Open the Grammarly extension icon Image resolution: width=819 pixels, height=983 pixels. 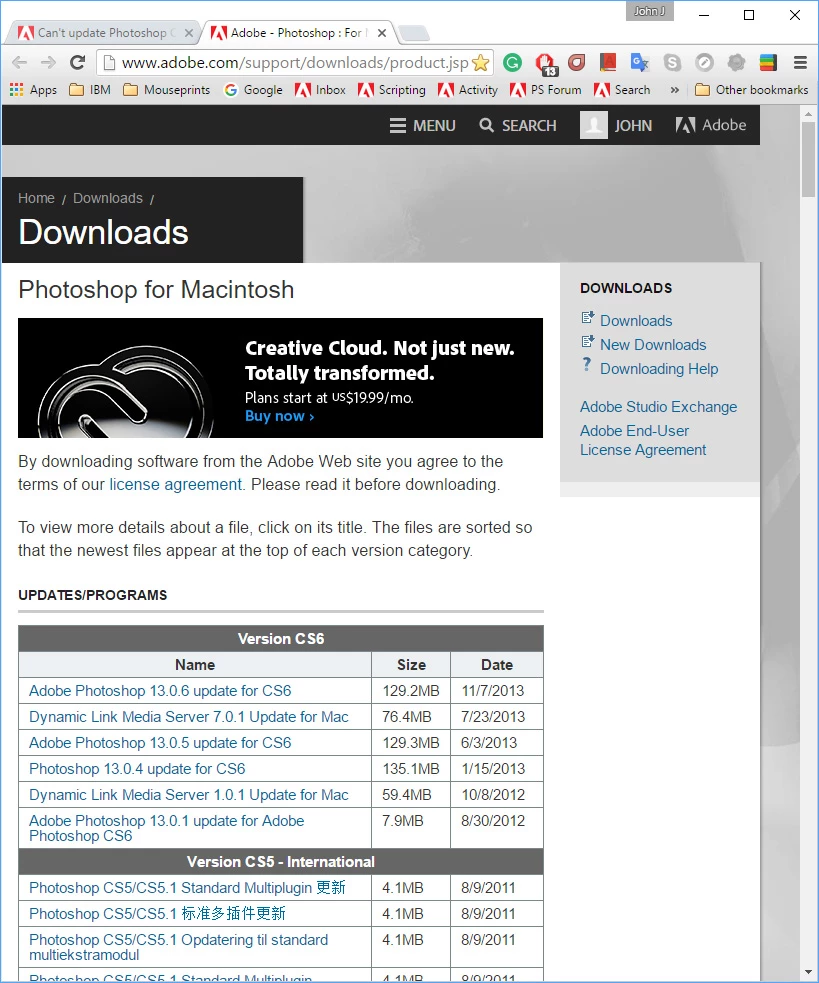(512, 62)
